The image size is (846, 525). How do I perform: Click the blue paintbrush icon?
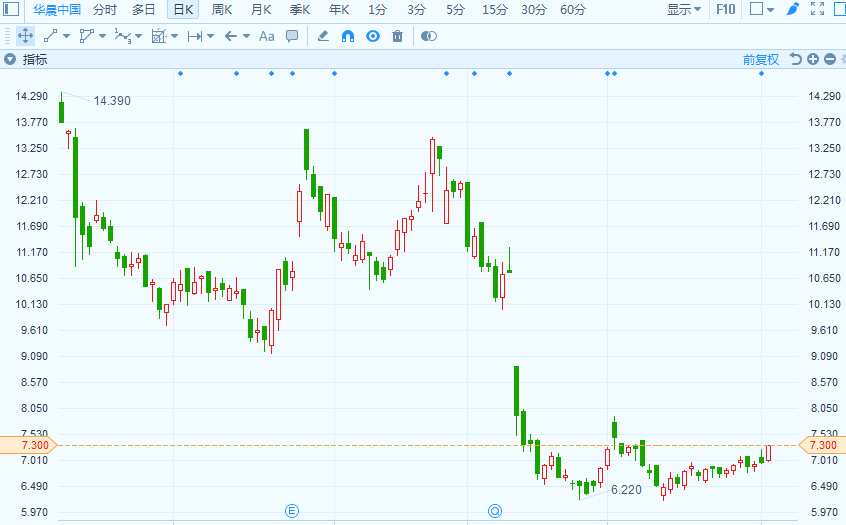pos(792,9)
